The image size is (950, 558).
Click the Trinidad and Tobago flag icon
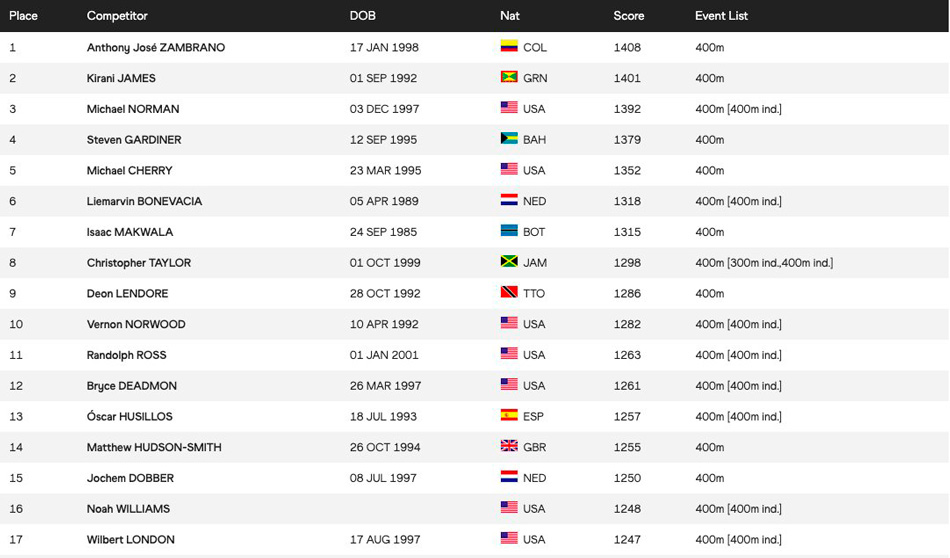[x=509, y=293]
